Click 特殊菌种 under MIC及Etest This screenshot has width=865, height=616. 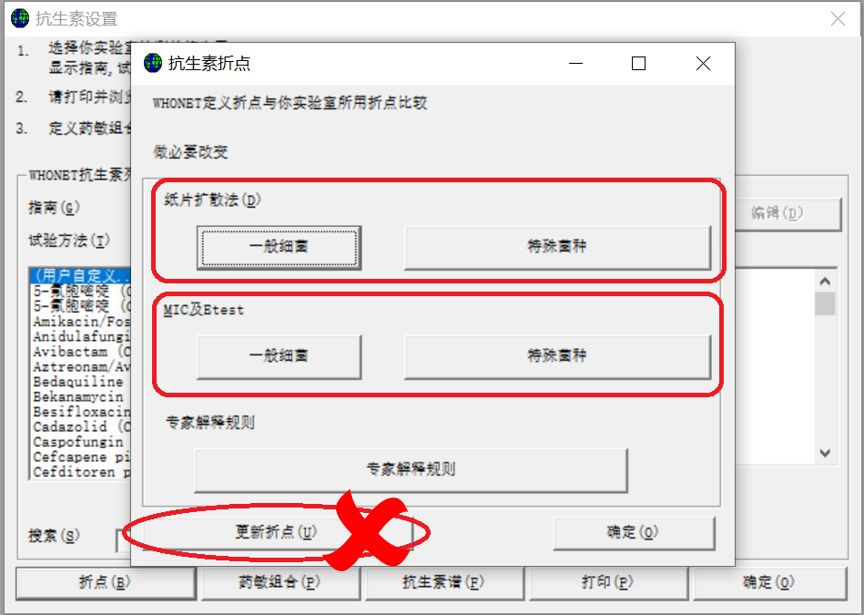coord(557,356)
